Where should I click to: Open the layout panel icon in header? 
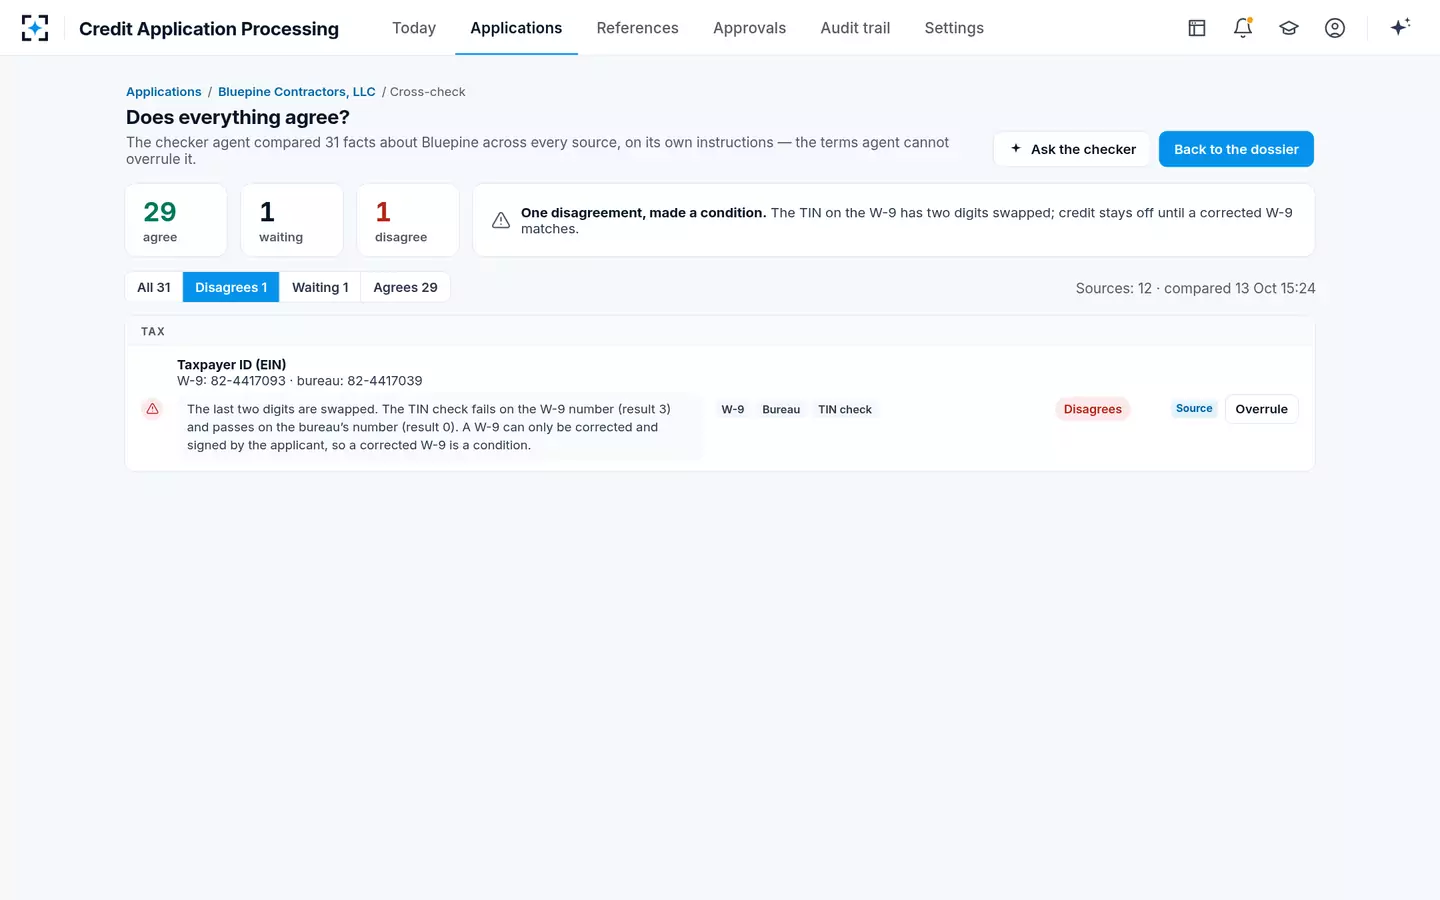click(1197, 28)
